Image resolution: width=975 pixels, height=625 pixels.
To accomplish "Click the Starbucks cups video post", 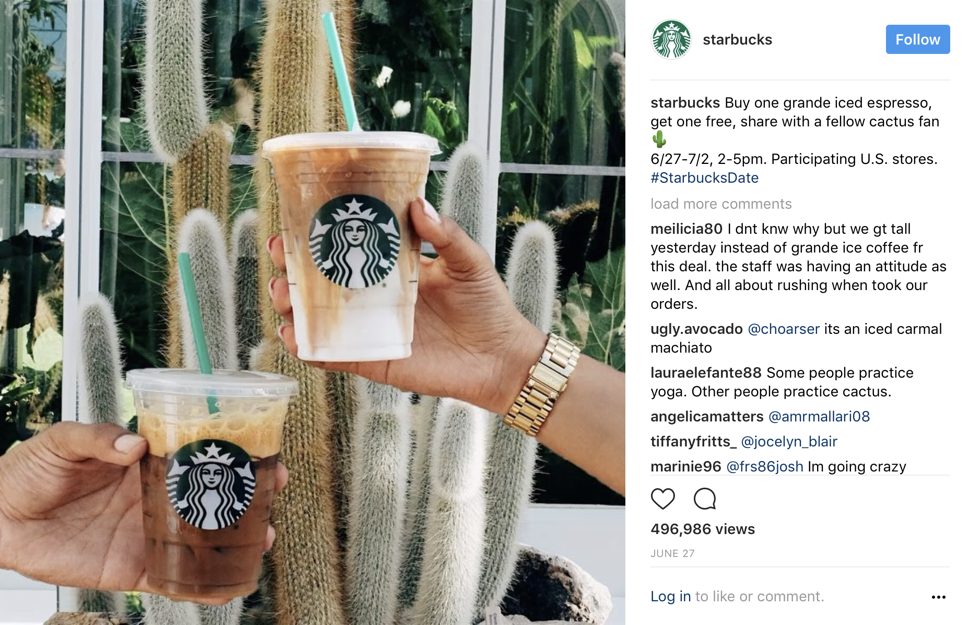I will 312,312.
